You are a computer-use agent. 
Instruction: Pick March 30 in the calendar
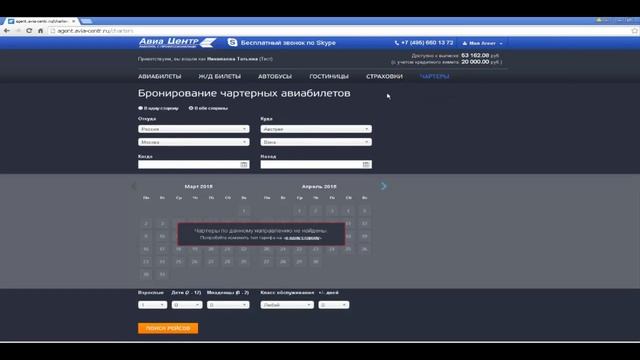click(x=146, y=274)
